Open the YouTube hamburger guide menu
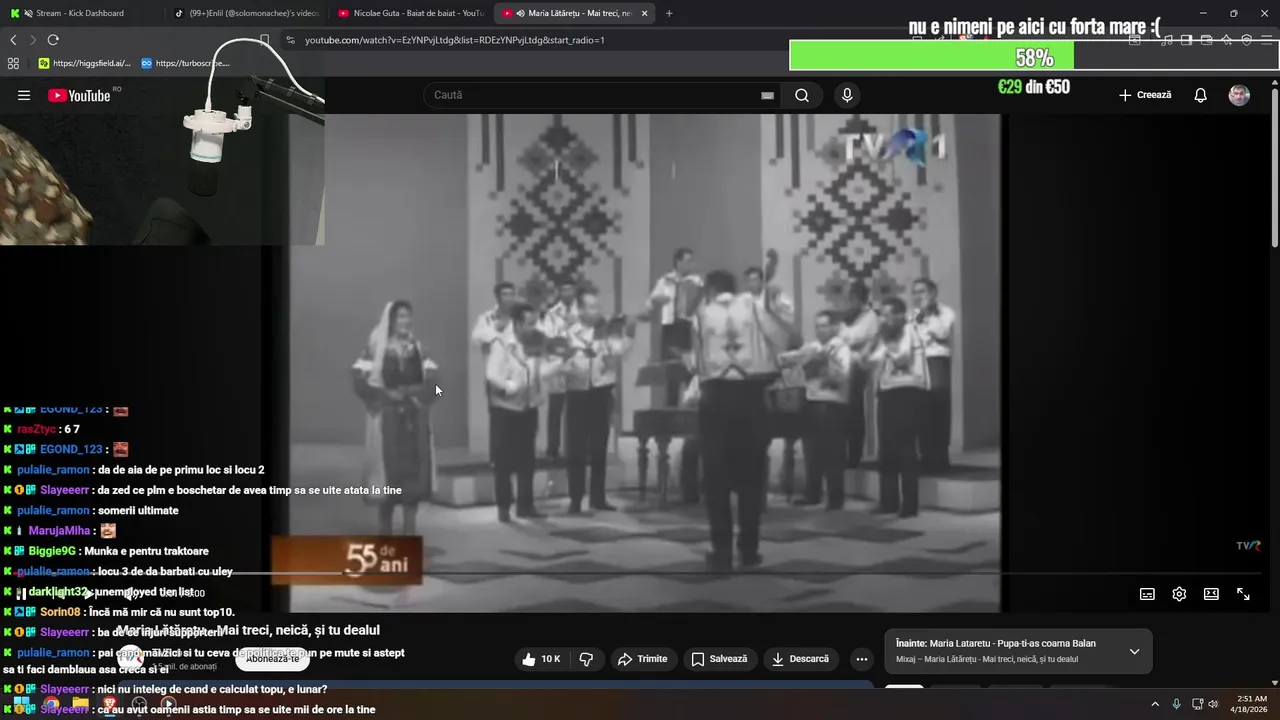The width and height of the screenshot is (1280, 720). (x=24, y=95)
